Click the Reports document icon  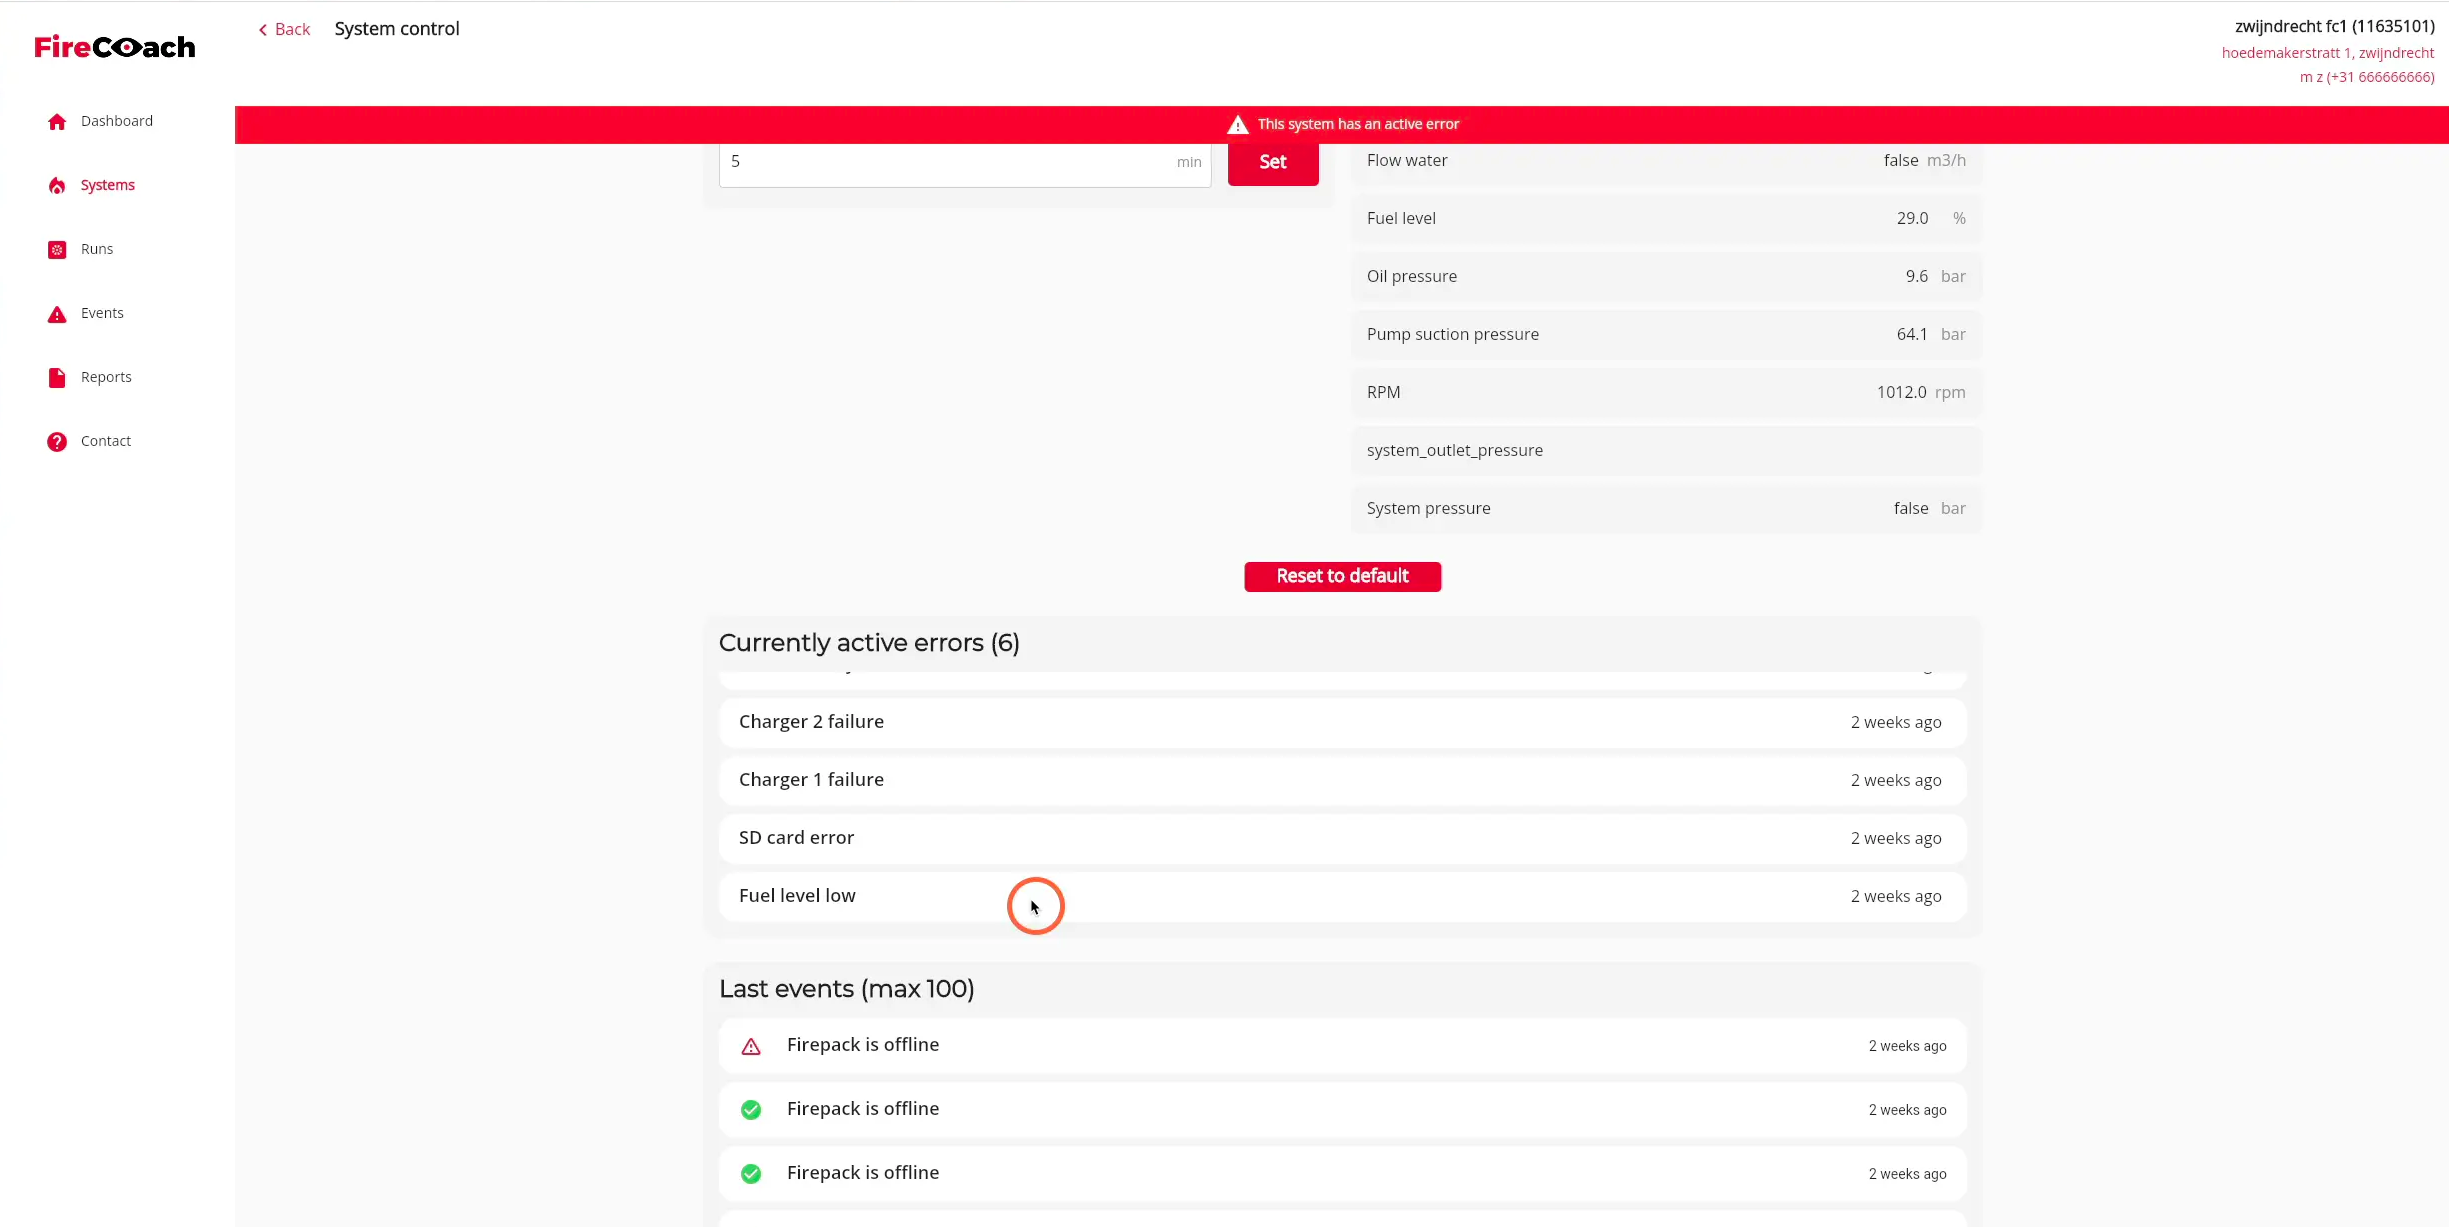point(57,378)
